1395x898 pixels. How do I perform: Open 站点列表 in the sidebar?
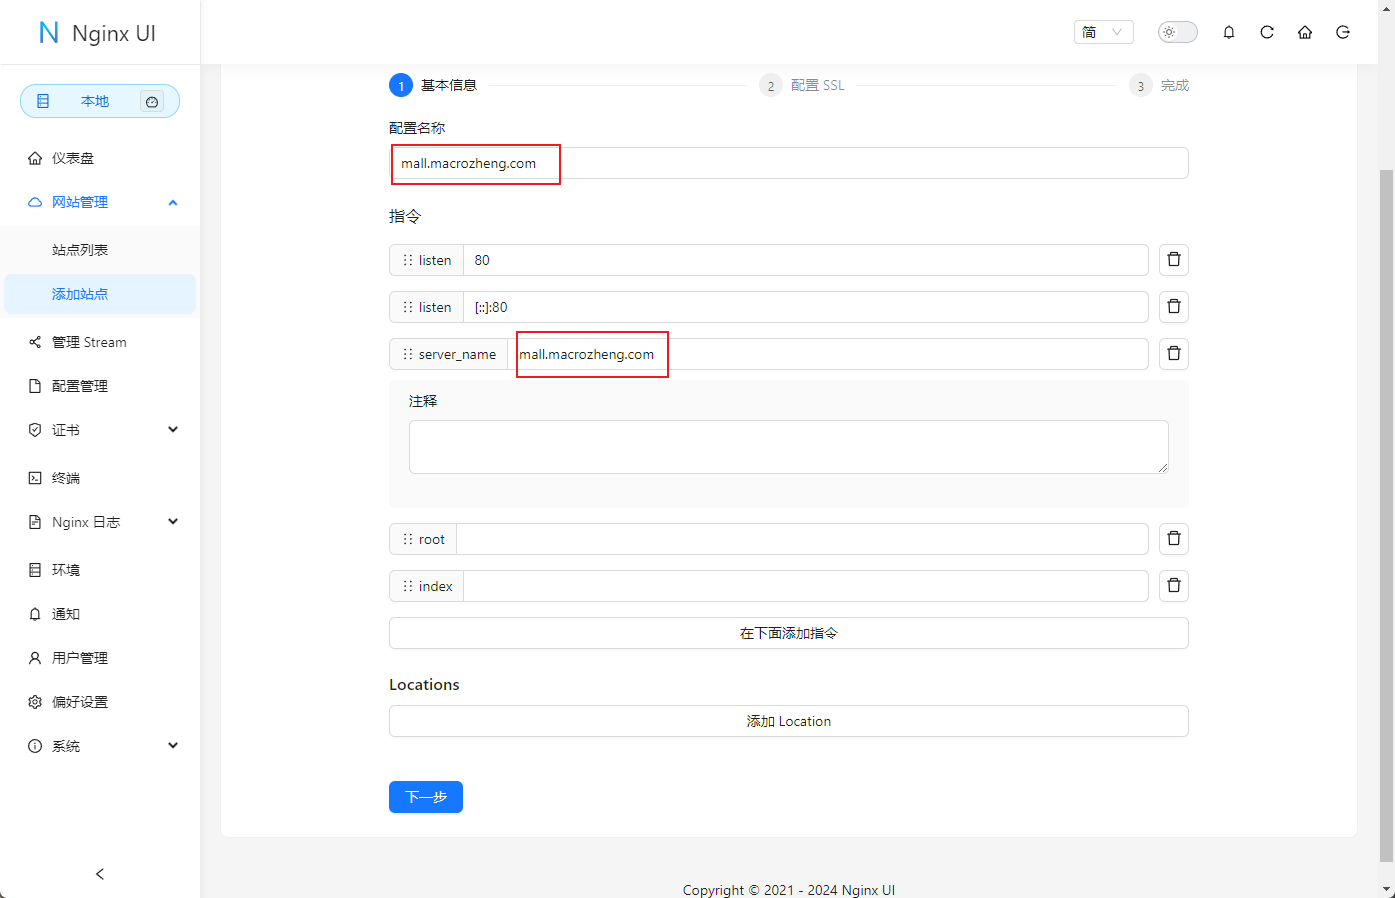pos(80,250)
